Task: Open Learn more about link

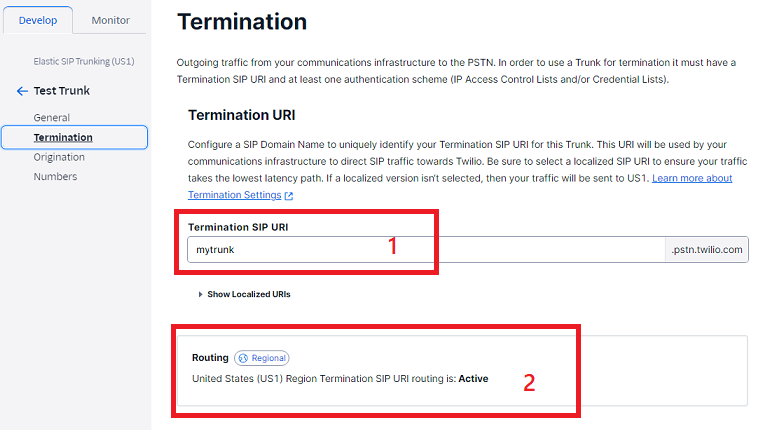Action: (x=692, y=178)
